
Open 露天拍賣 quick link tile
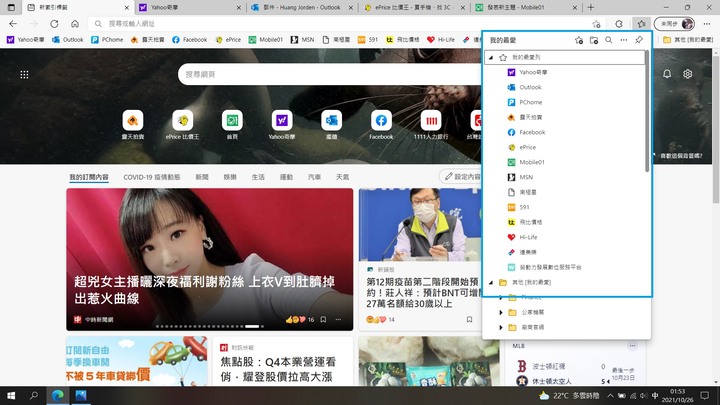[133, 125]
